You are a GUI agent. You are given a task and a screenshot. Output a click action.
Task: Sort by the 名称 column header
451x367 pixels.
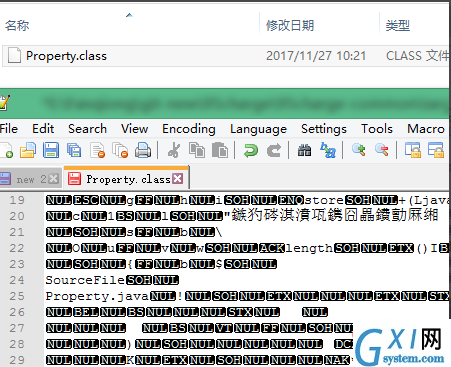tap(17, 25)
